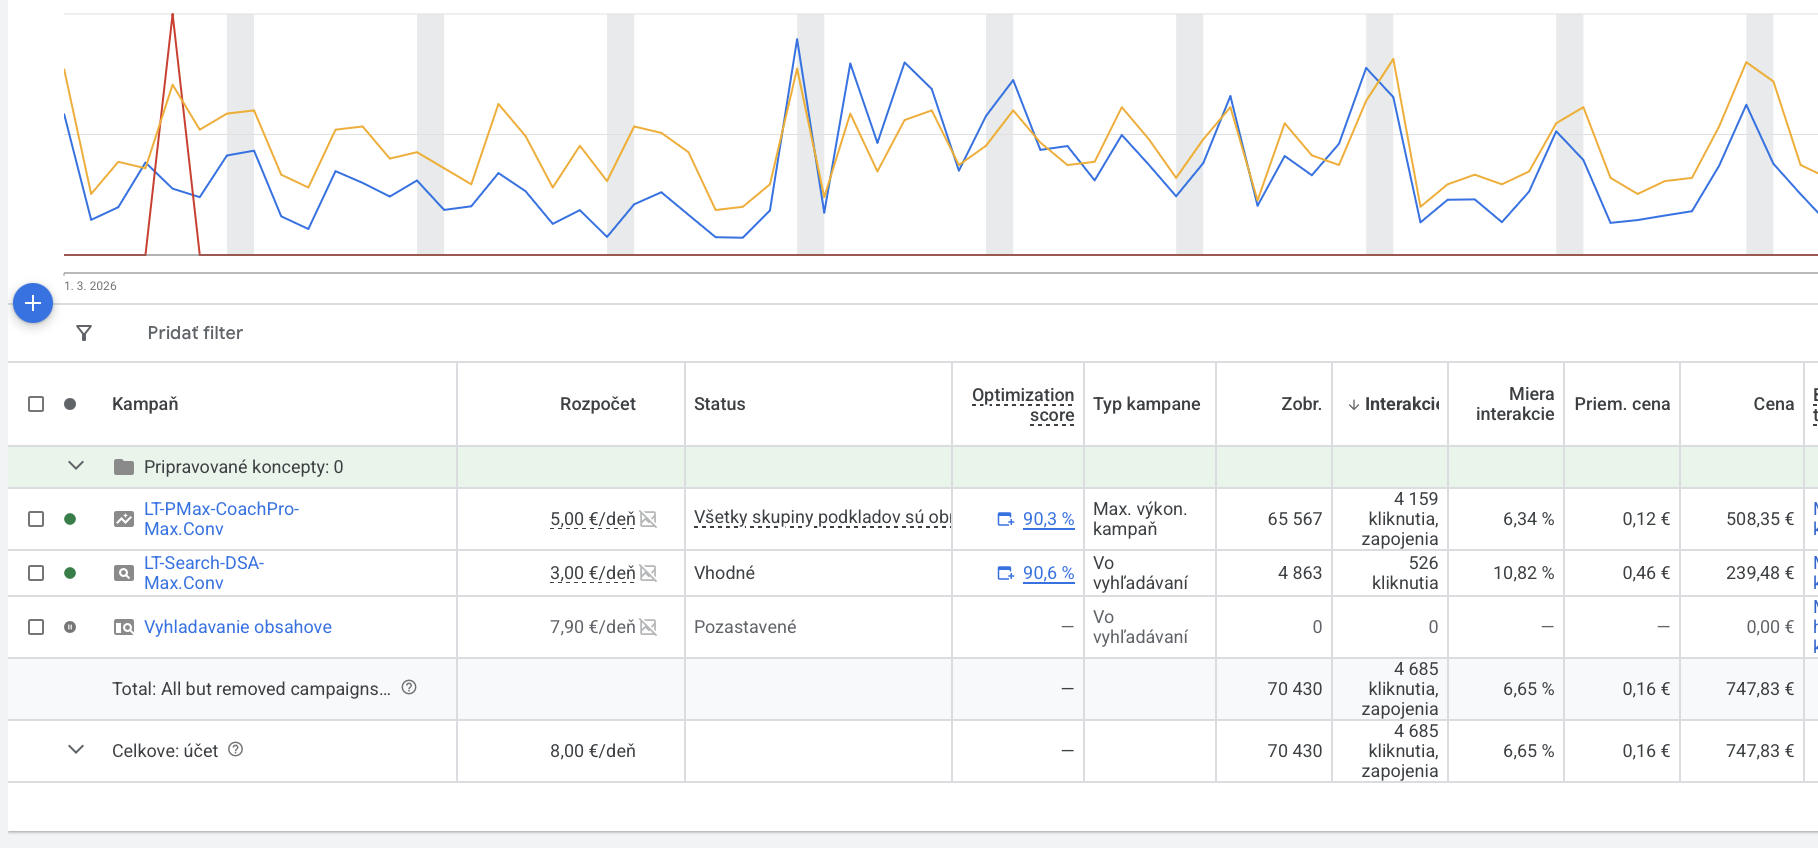
Task: Check the LT-PMax-CoachPro-Max.Conv row checkbox
Action: click(x=36, y=519)
